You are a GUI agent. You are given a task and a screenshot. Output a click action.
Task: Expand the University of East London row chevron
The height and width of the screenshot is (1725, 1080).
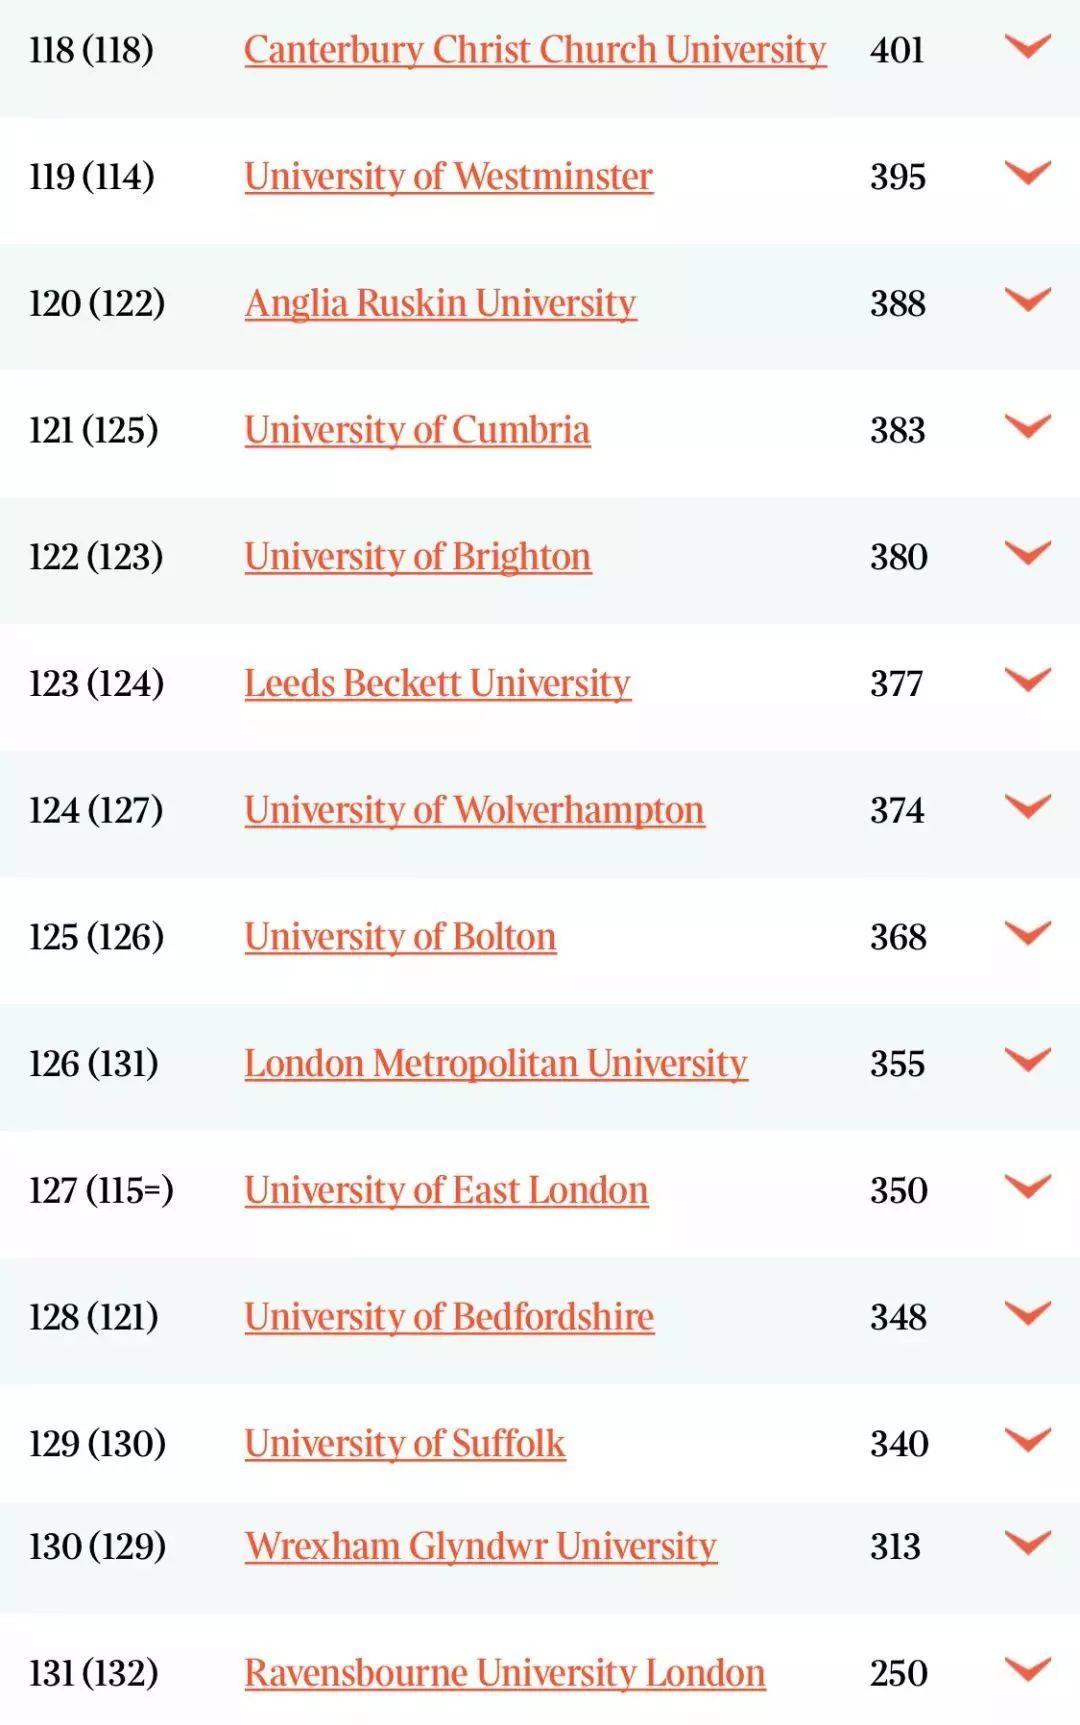coord(1027,1186)
